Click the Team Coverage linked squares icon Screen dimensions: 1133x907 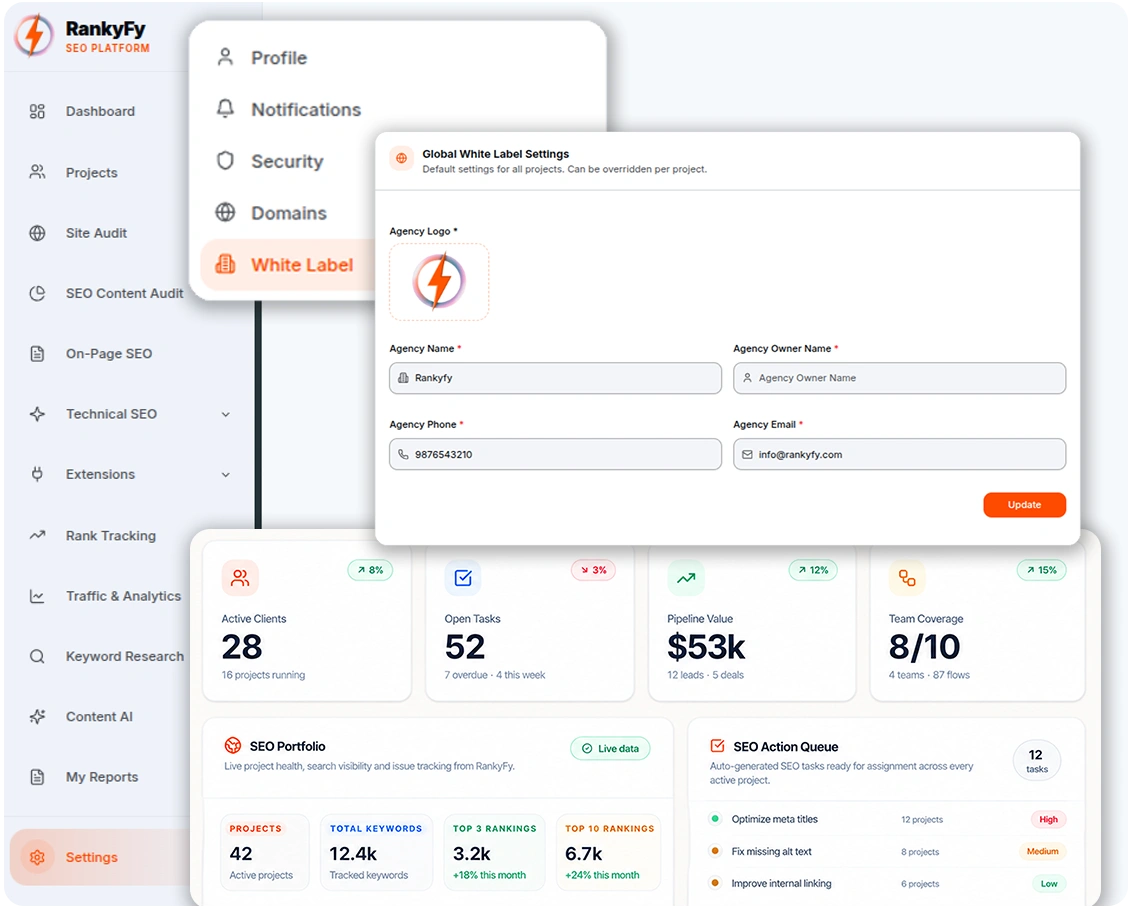coord(907,578)
